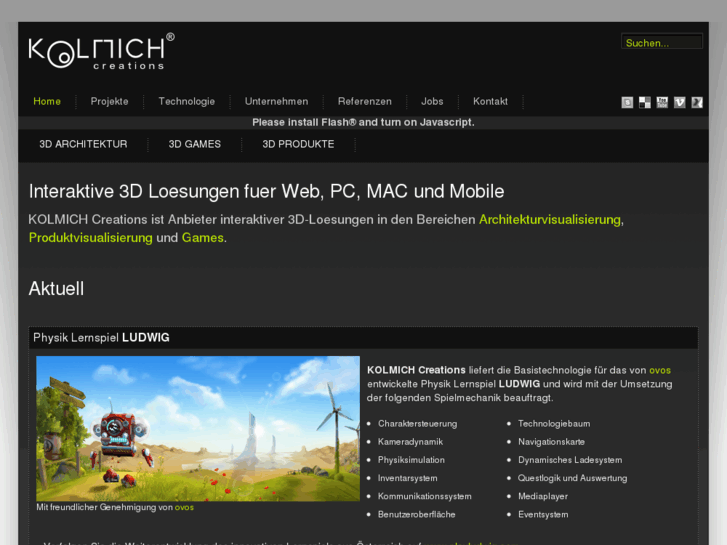The height and width of the screenshot is (545, 727).
Task: Click the 'Kommunikationssystem' list item
Action: coord(425,496)
